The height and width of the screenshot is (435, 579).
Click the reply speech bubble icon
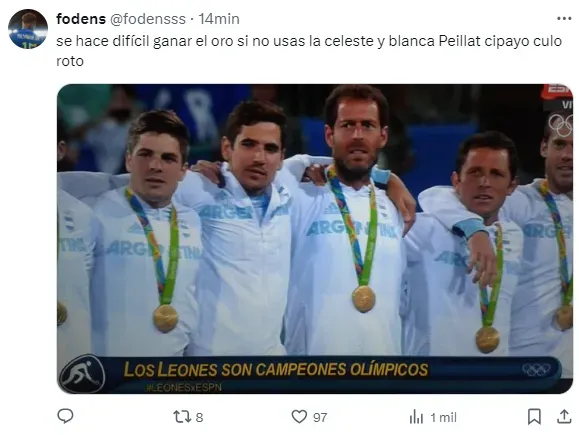65,416
